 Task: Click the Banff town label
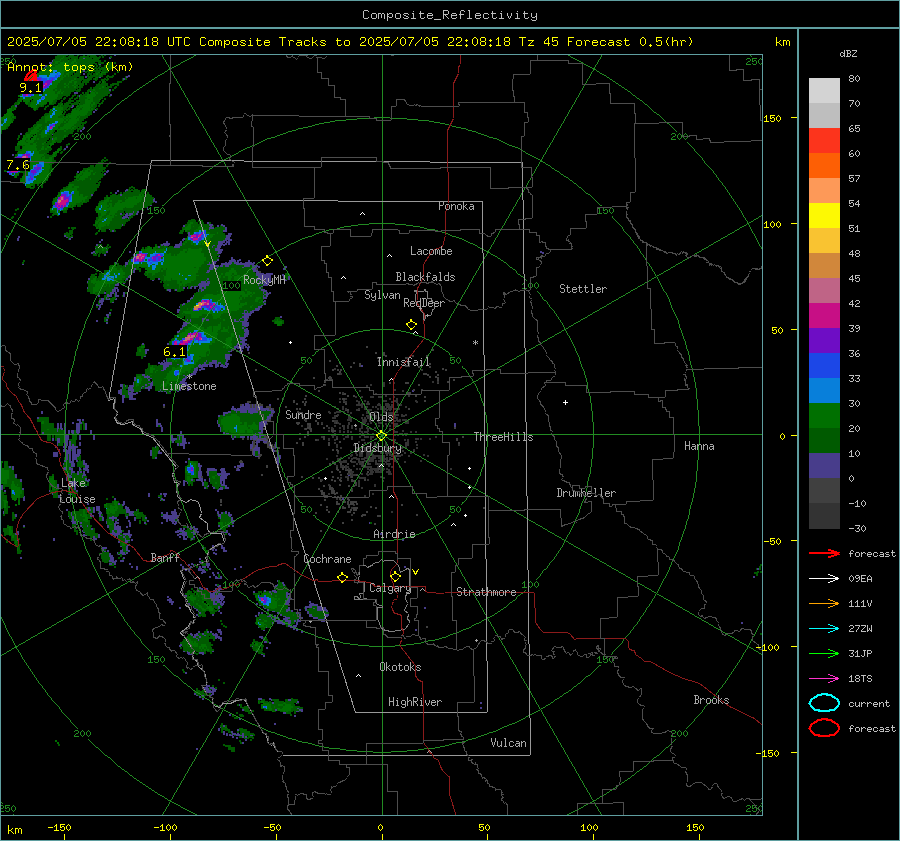click(165, 557)
